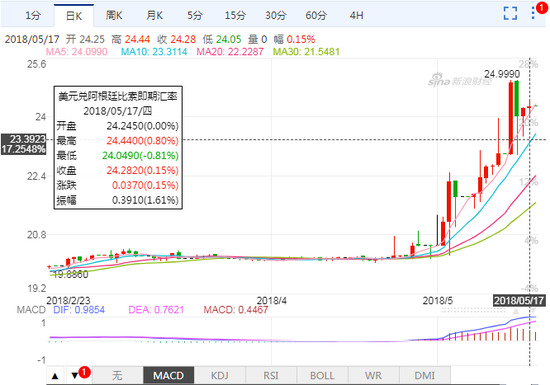This screenshot has width=550, height=385.
Task: Click the tooltip title 美元兑阿根廷比索即期汇率
Action: tap(118, 96)
